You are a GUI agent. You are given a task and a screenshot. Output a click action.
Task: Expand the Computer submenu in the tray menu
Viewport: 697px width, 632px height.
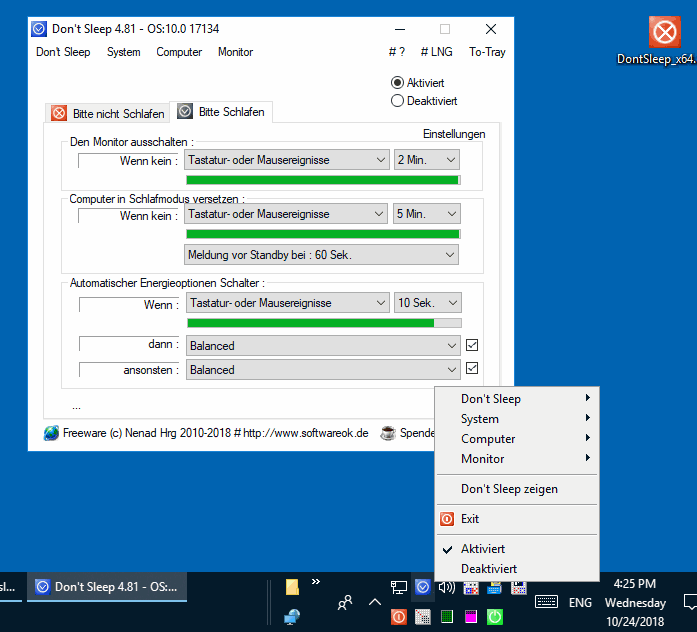pos(518,439)
